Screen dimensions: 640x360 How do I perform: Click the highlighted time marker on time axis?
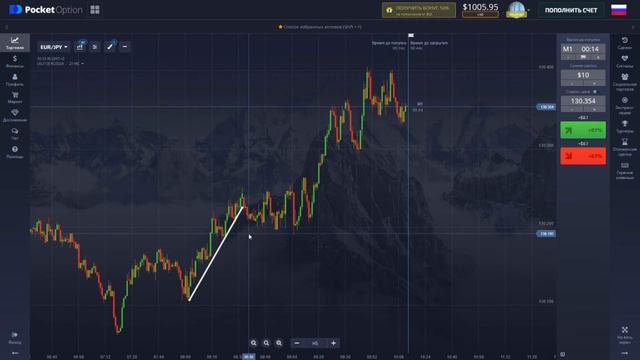point(249,357)
